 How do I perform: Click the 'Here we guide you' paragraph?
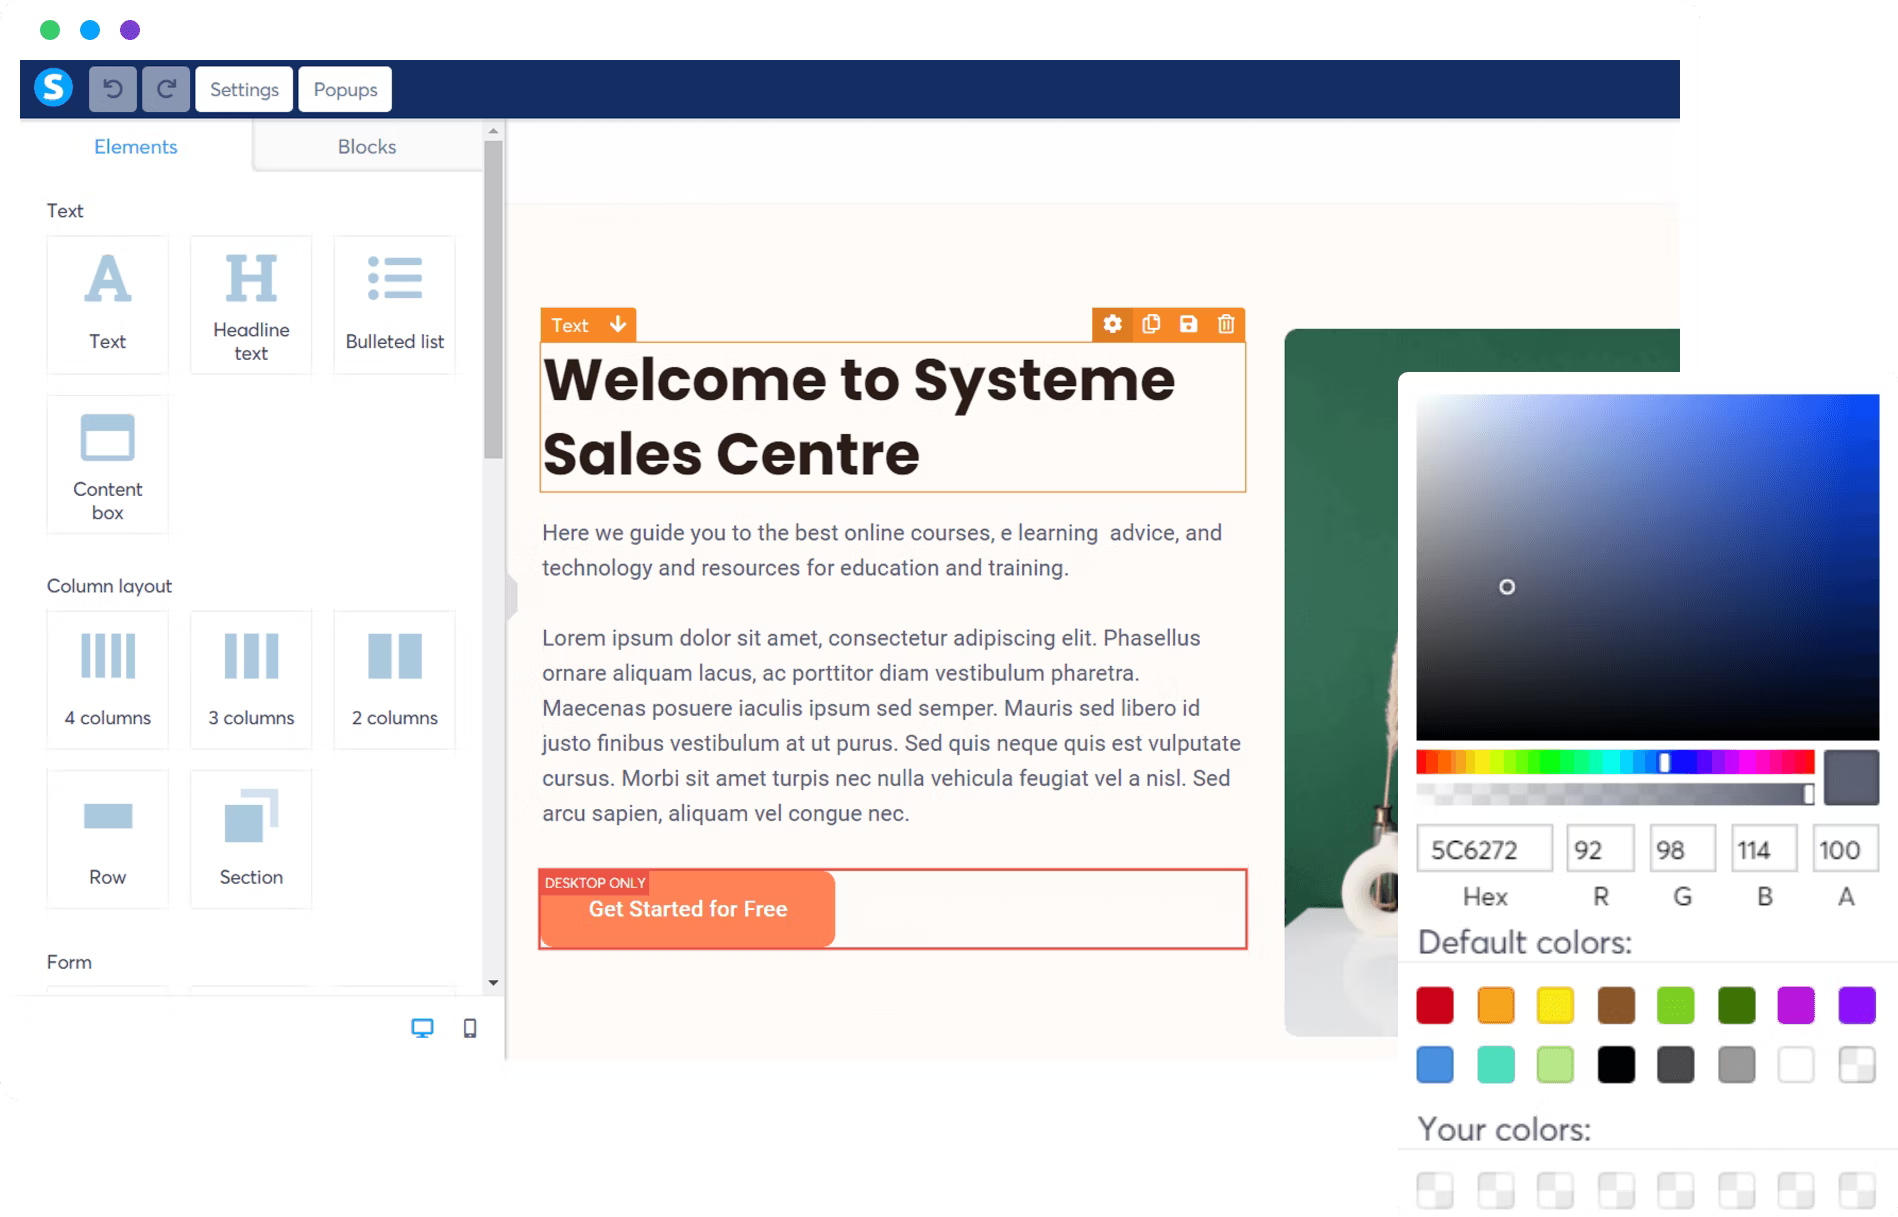[882, 550]
